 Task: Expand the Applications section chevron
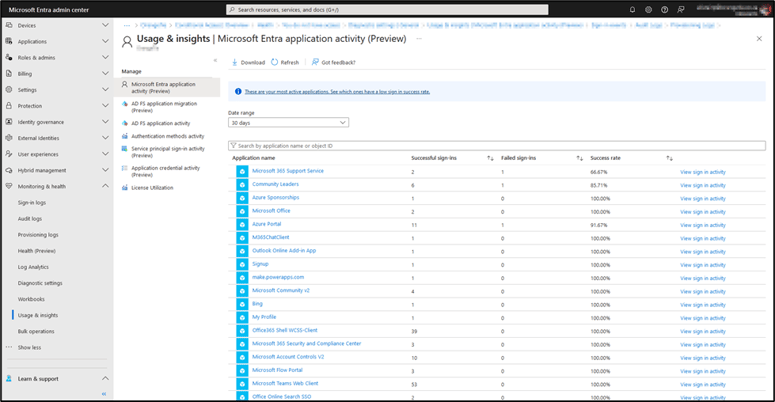105,42
